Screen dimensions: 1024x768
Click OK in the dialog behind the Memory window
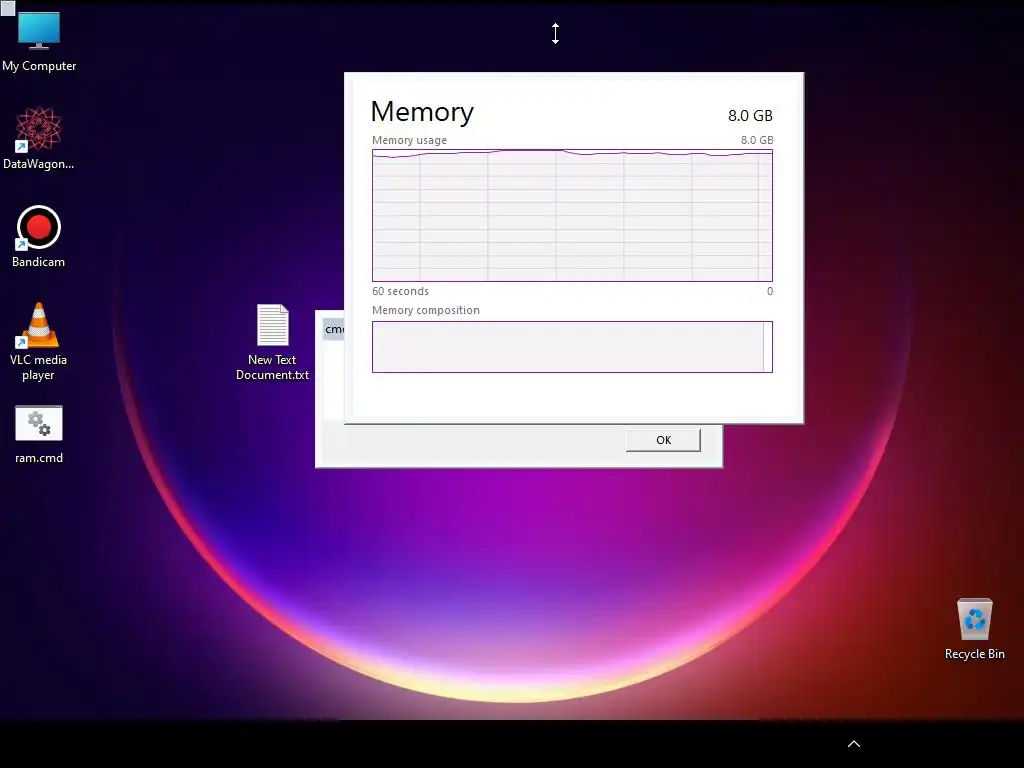click(663, 440)
